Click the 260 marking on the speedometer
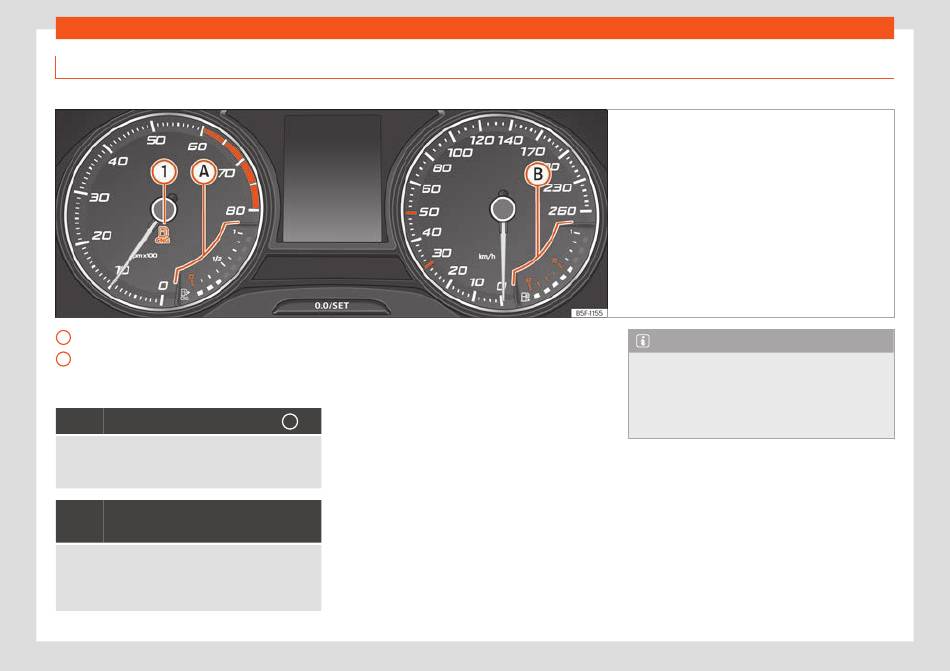This screenshot has height=671, width=950. pos(562,211)
